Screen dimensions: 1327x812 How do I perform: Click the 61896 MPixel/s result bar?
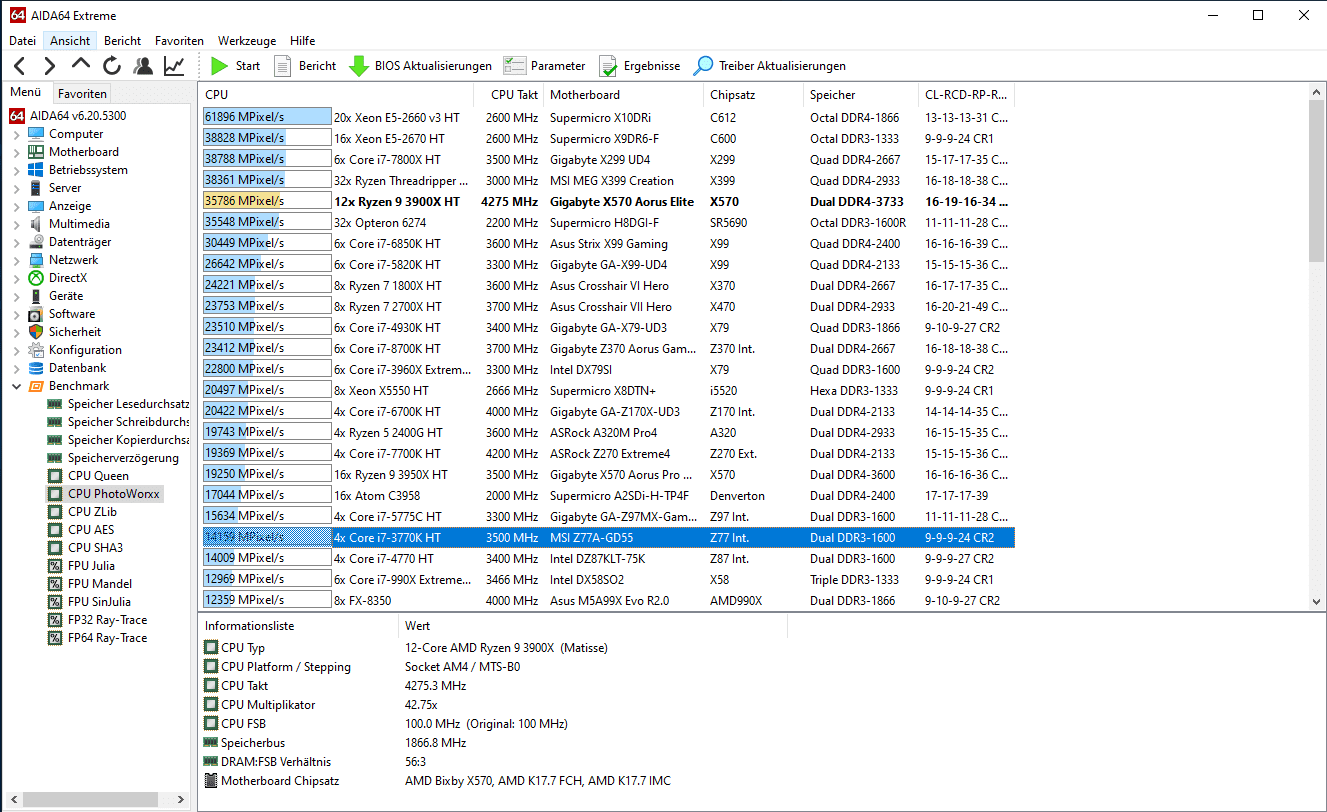coord(266,117)
